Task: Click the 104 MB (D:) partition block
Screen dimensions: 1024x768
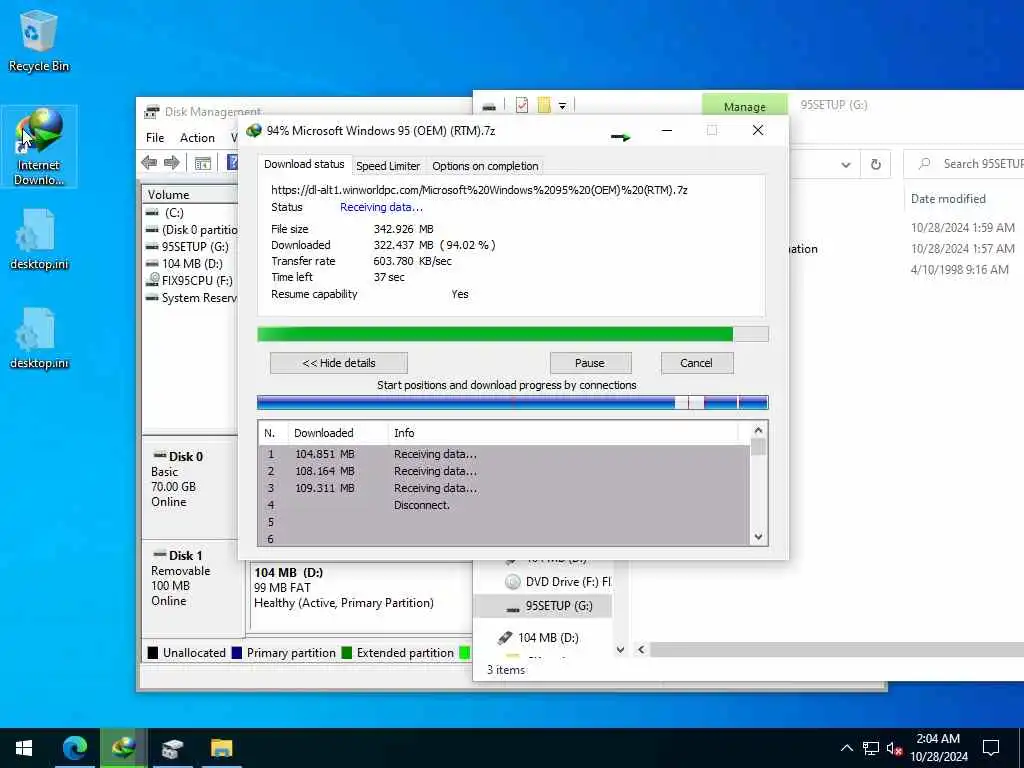Action: [360, 596]
